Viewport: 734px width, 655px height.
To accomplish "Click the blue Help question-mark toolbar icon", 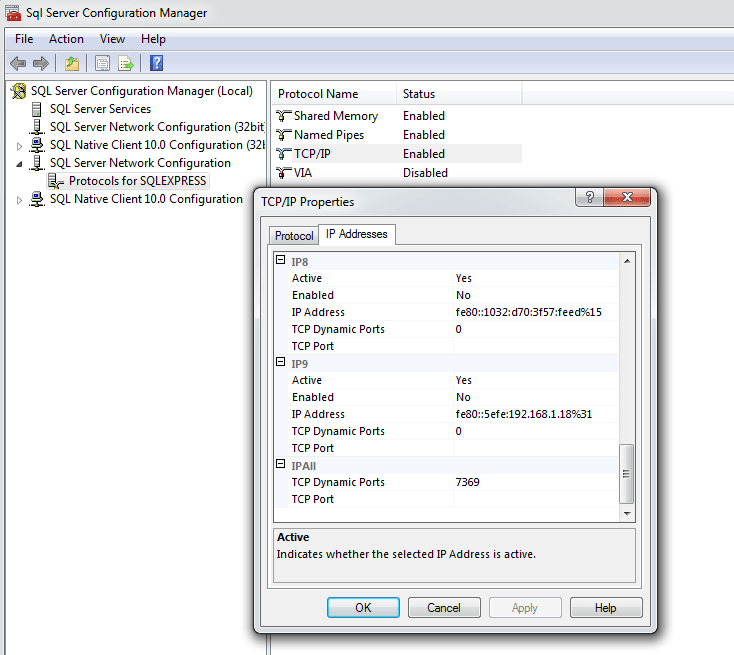I will coord(156,63).
